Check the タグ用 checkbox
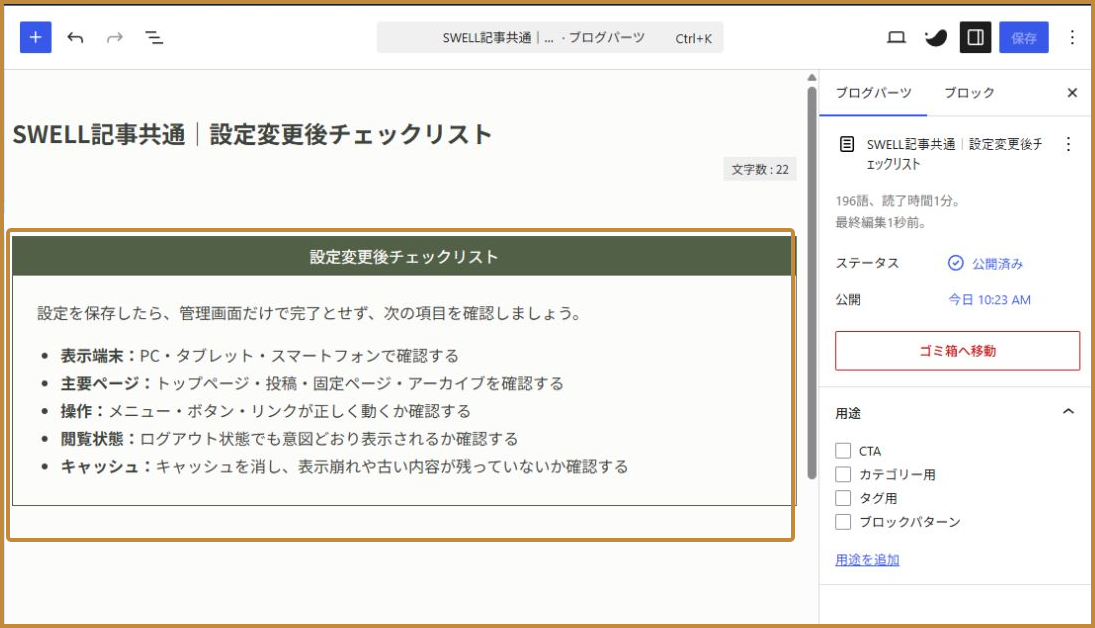 click(843, 498)
